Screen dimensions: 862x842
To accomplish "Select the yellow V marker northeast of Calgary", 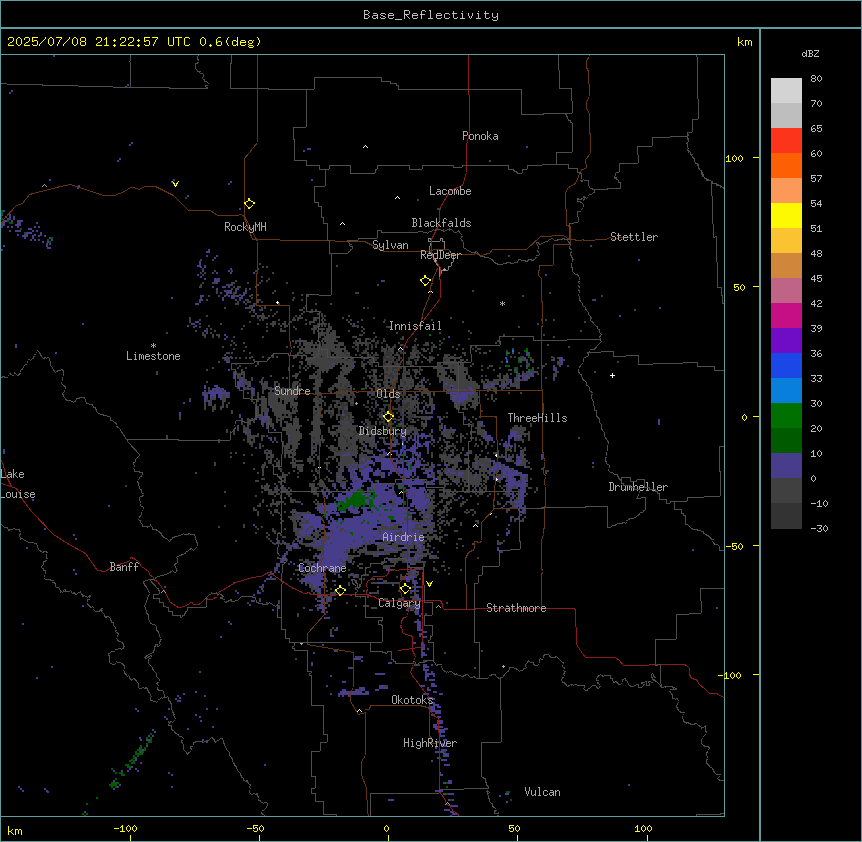I will (x=429, y=584).
